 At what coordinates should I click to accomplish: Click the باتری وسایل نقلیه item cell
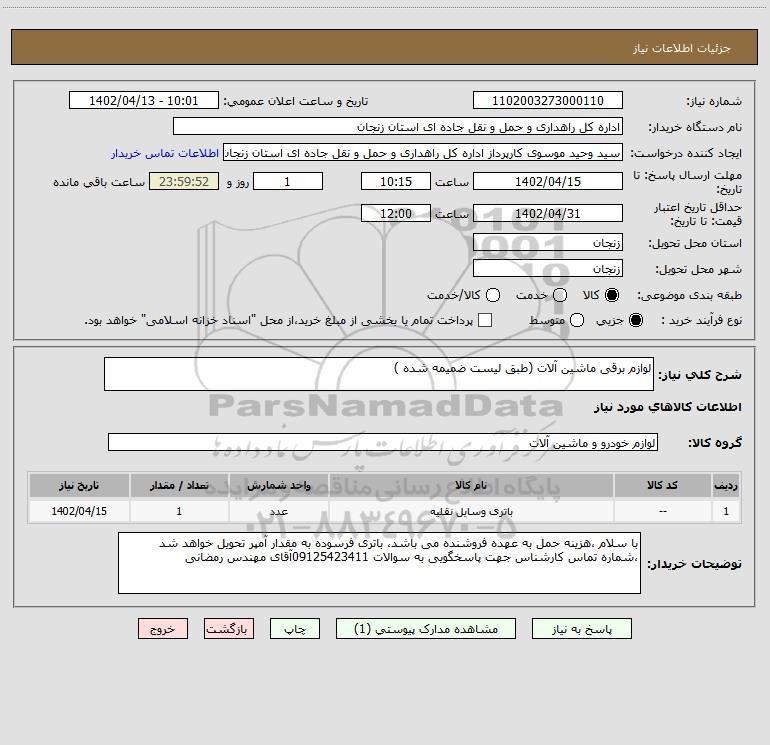[x=470, y=511]
